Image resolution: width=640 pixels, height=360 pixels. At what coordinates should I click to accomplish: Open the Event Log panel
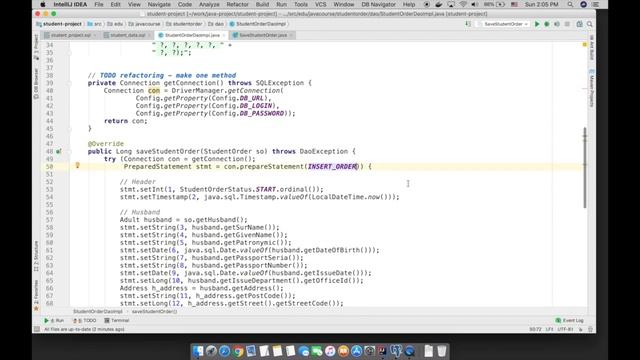tap(569, 320)
